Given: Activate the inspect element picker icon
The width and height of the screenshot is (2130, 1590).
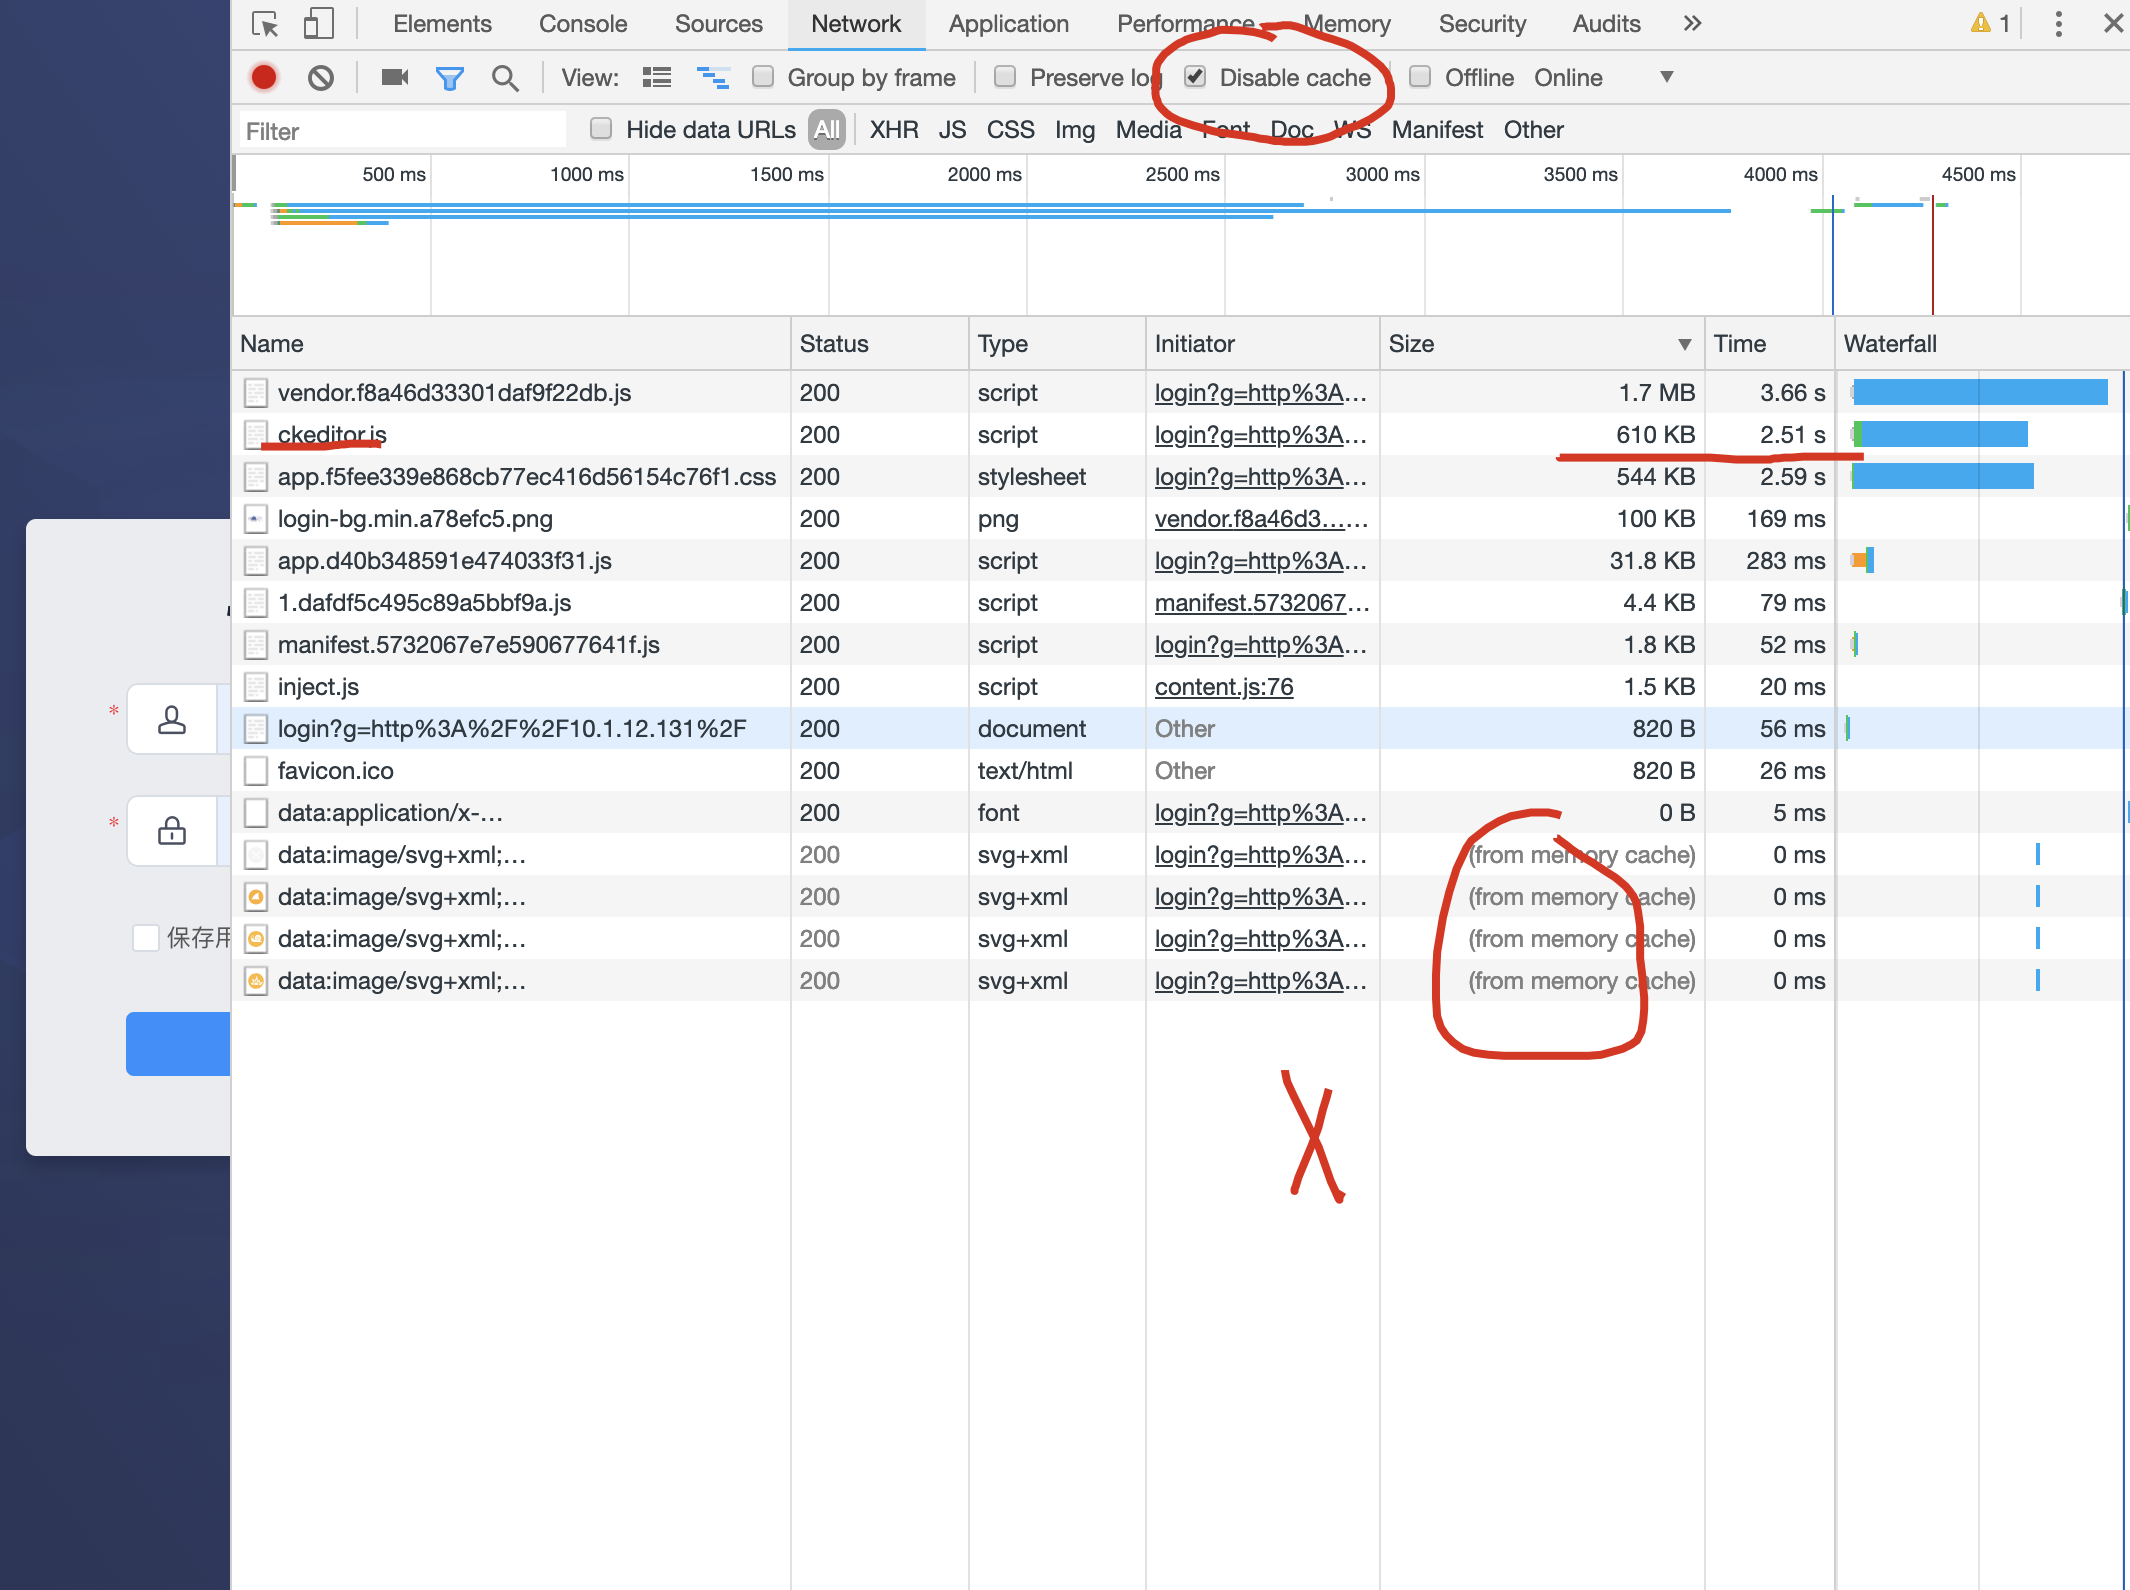Looking at the screenshot, I should (265, 24).
